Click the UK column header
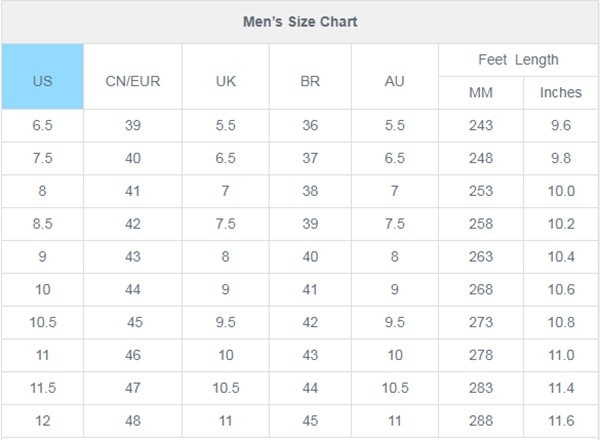Image resolution: width=600 pixels, height=440 pixels. [x=226, y=77]
